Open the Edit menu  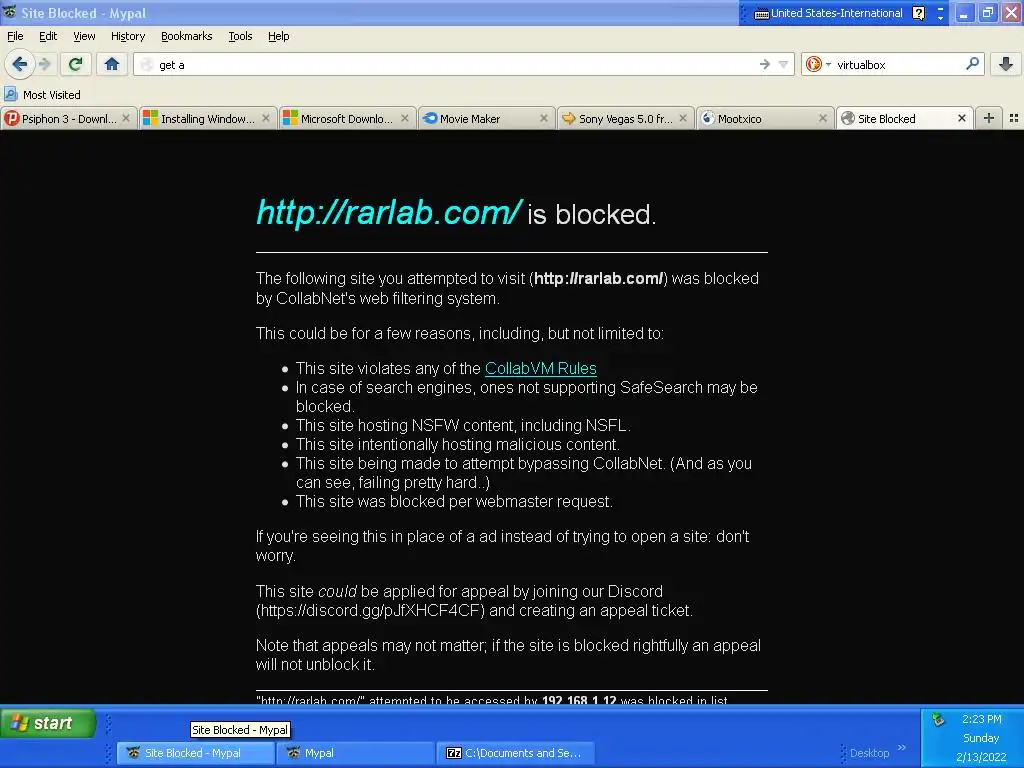pos(48,36)
